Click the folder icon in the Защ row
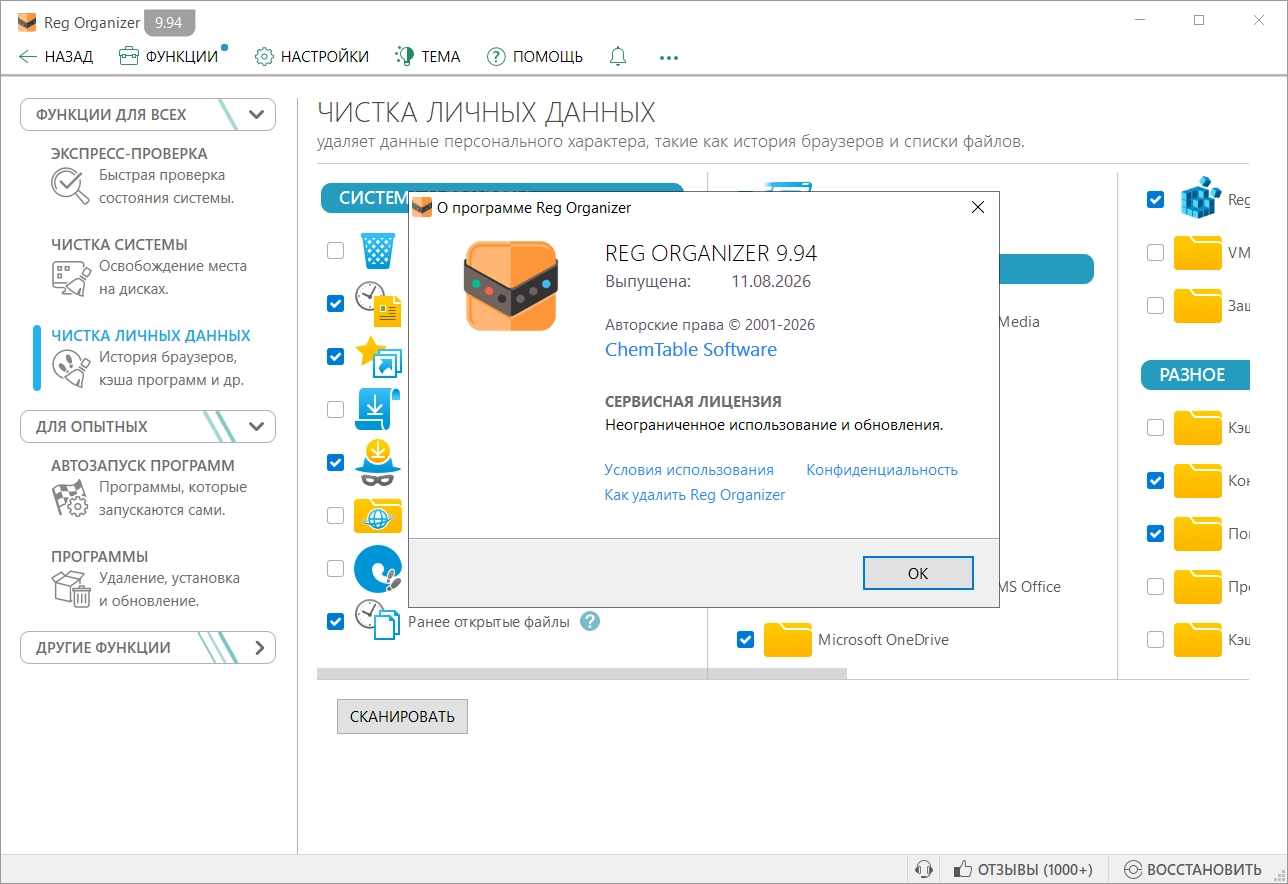Screen dimensions: 1288x884 tap(1198, 305)
